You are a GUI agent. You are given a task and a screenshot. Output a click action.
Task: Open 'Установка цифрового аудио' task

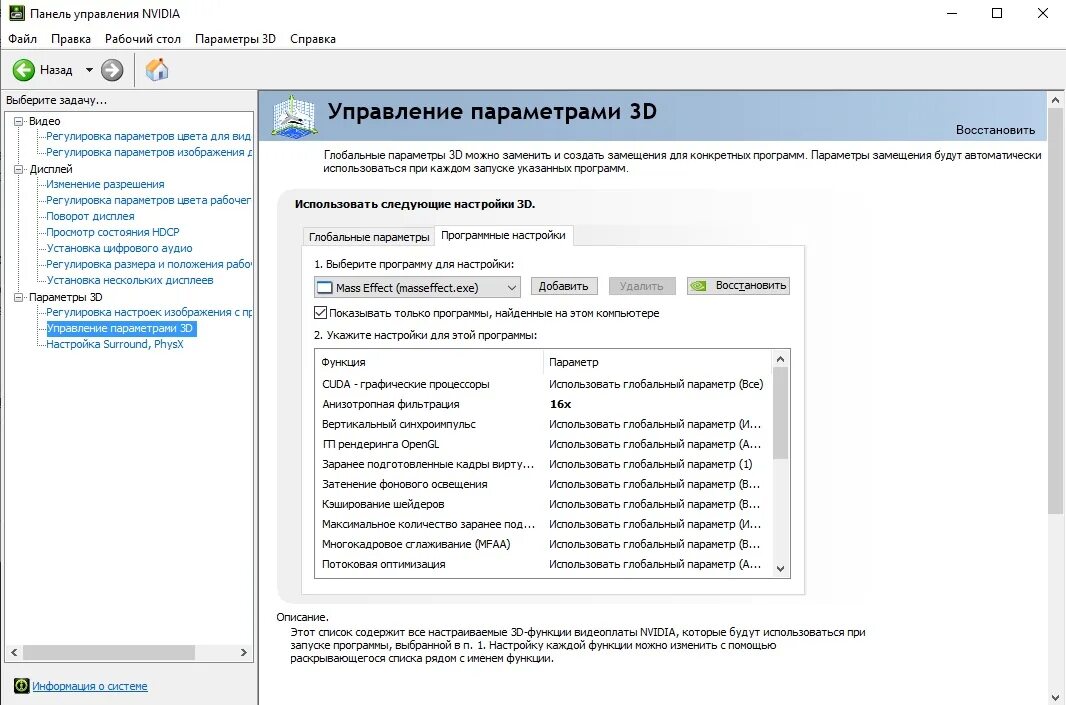point(120,248)
